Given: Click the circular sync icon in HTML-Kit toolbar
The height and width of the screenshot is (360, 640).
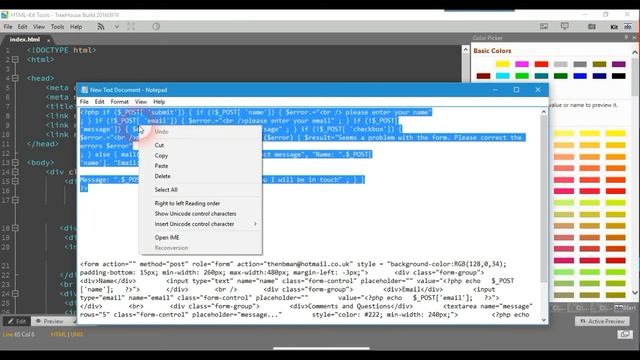Looking at the screenshot, I should (156, 27).
